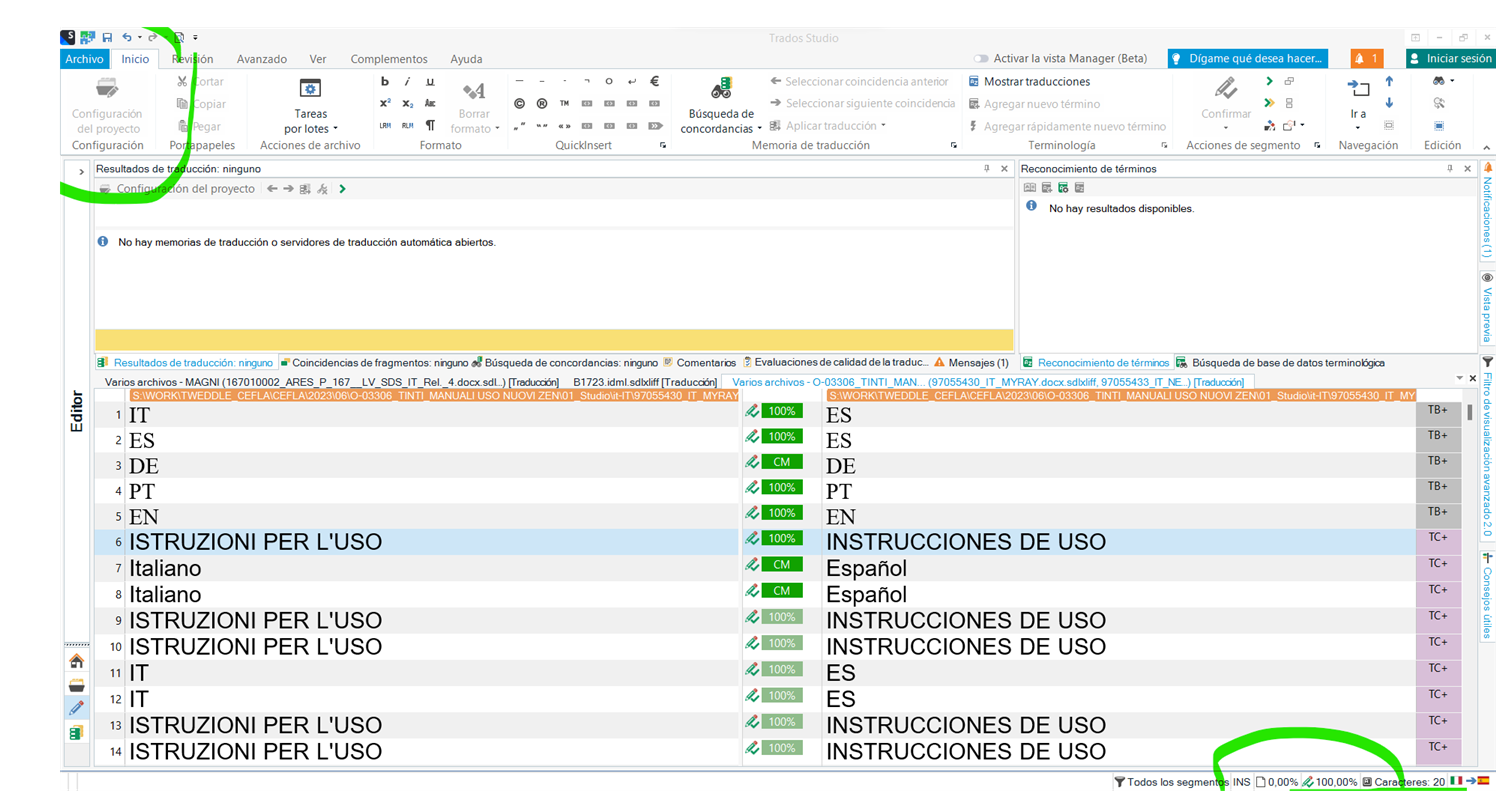
Task: Click Dígame qué desea hacer search box
Action: point(1247,59)
